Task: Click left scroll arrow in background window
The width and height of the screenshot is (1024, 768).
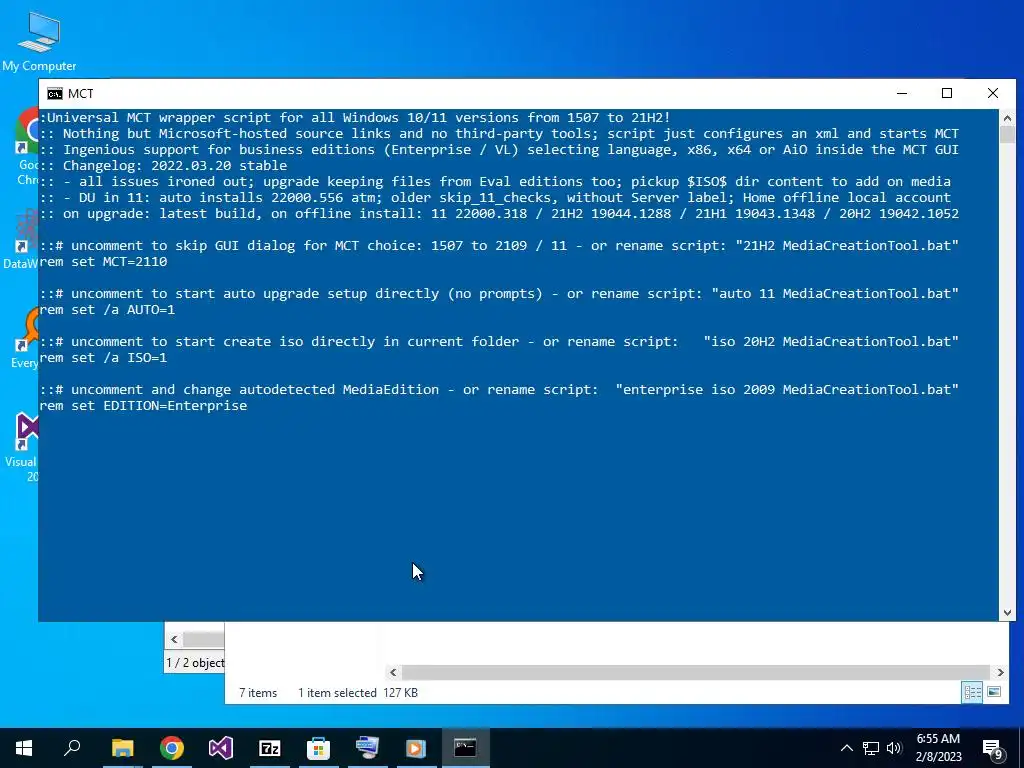Action: (x=174, y=639)
